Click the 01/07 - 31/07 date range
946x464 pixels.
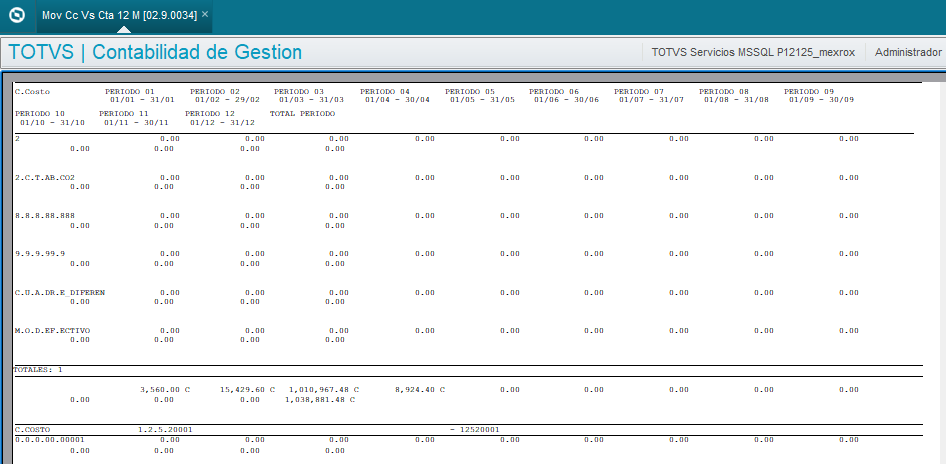click(652, 100)
